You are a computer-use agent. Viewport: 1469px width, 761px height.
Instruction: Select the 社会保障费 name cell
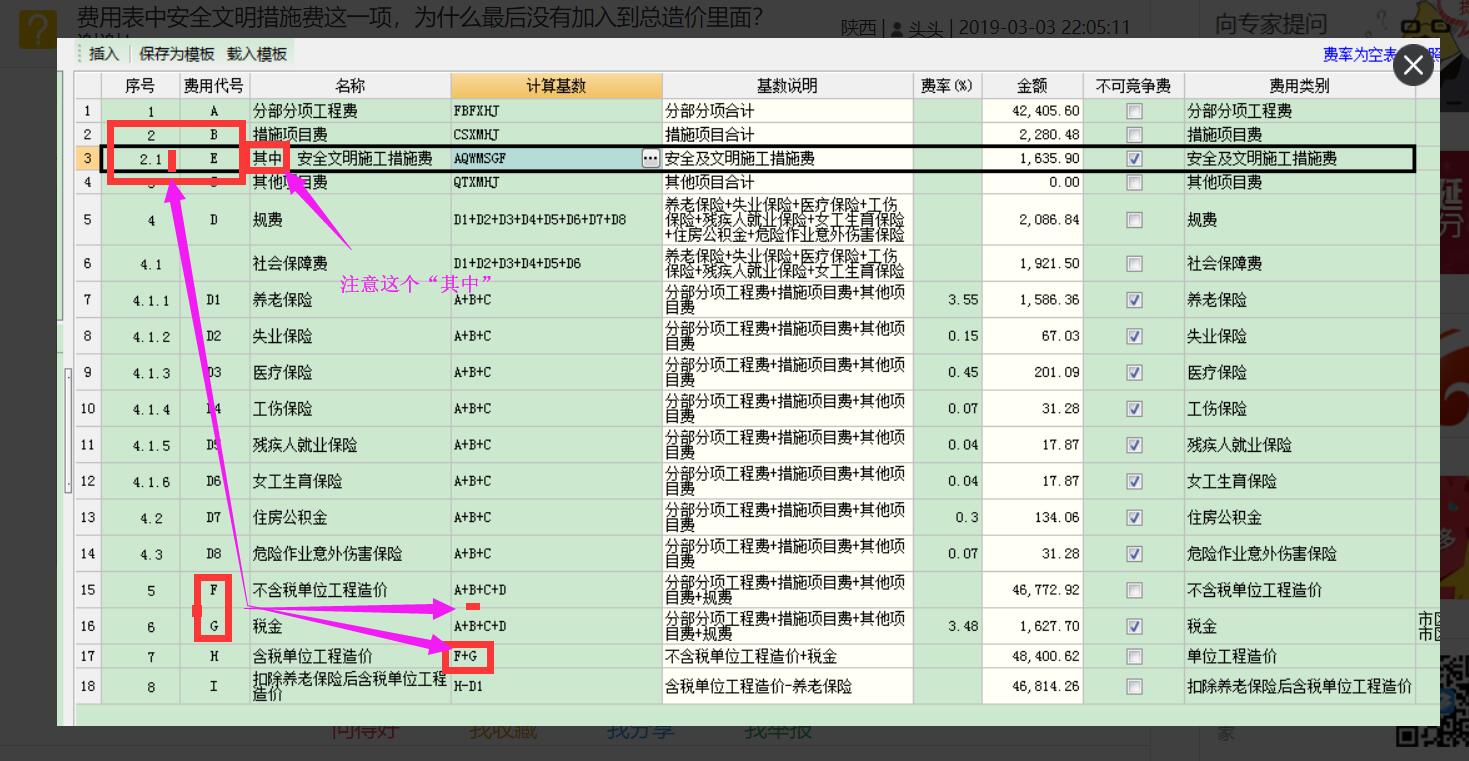tap(350, 264)
